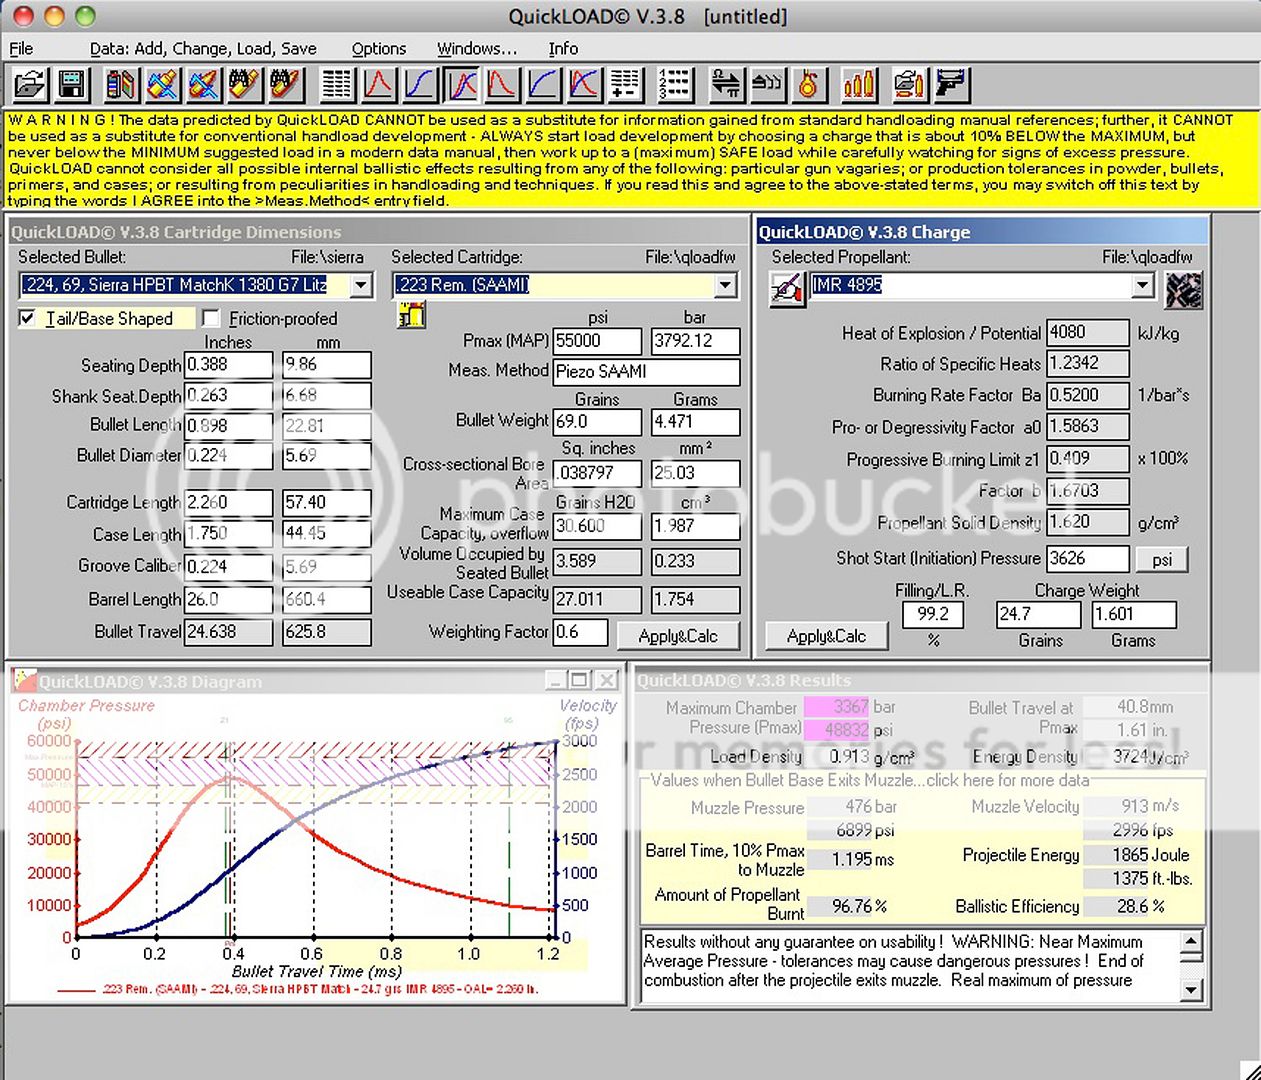1261x1080 pixels.
Task: Click the '28.6 %' ballistic efficiency value
Action: 1140,906
